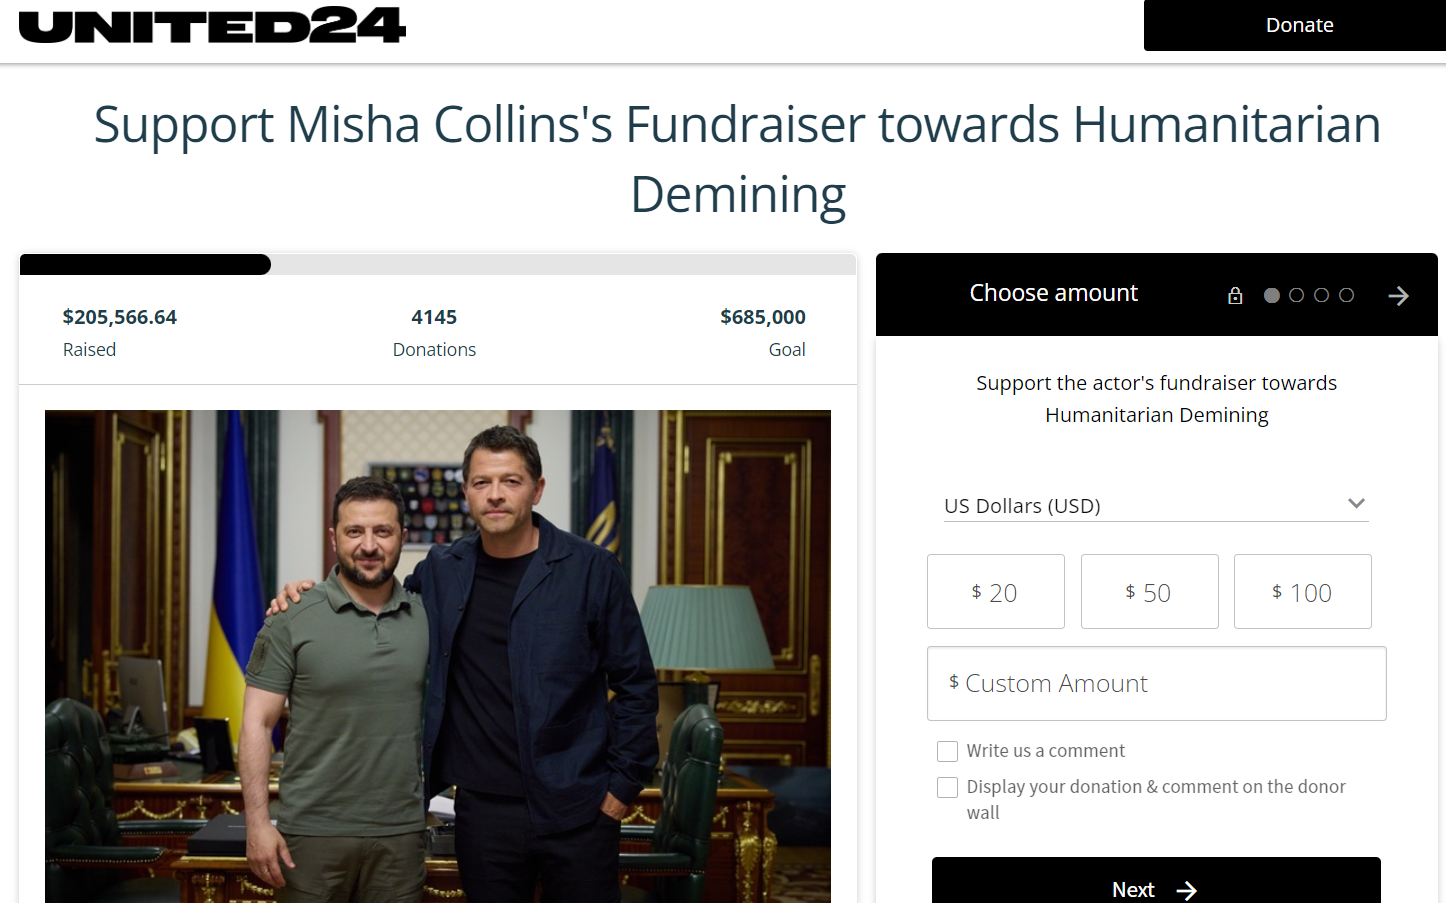This screenshot has height=903, width=1446.
Task: Focus the Custom Amount input field
Action: tap(1157, 683)
